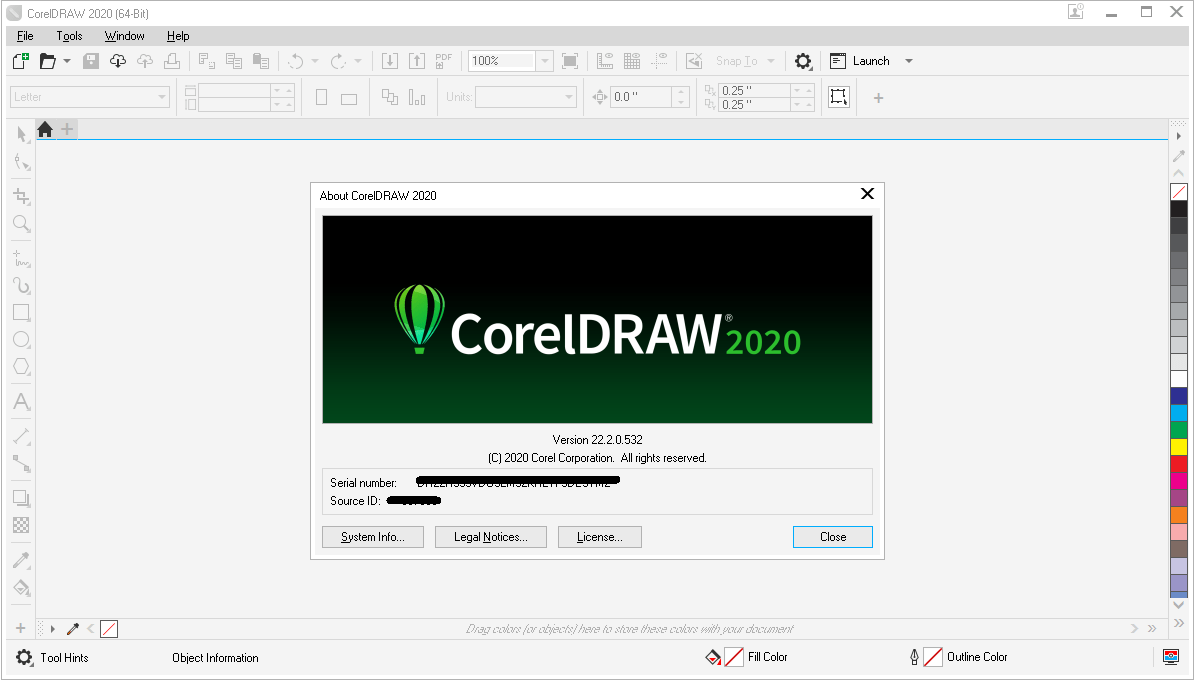Pick the red palette swatch
The width and height of the screenshot is (1195, 680).
(1179, 463)
